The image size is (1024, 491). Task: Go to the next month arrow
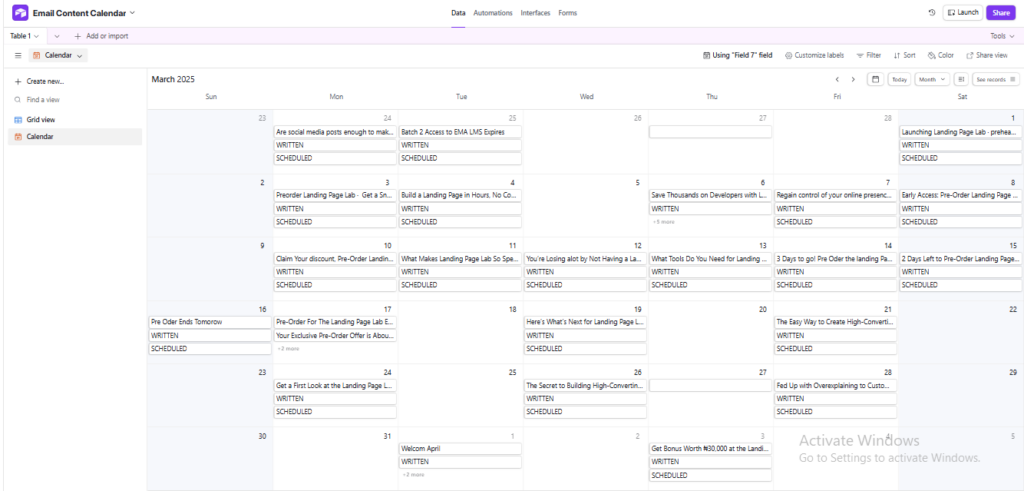[853, 79]
